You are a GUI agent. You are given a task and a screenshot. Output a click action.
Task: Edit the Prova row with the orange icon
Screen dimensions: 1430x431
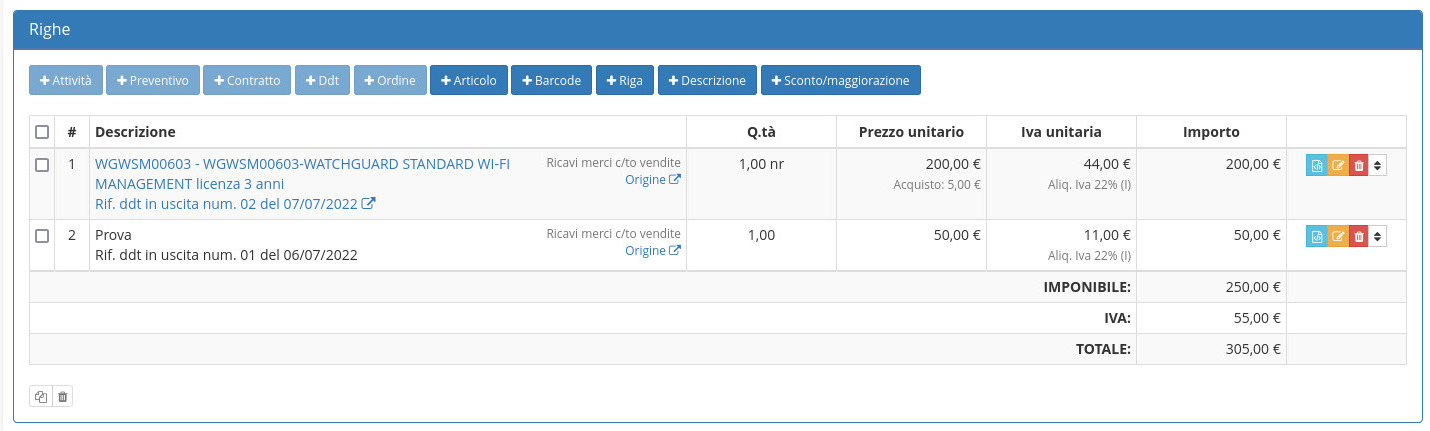[1337, 237]
